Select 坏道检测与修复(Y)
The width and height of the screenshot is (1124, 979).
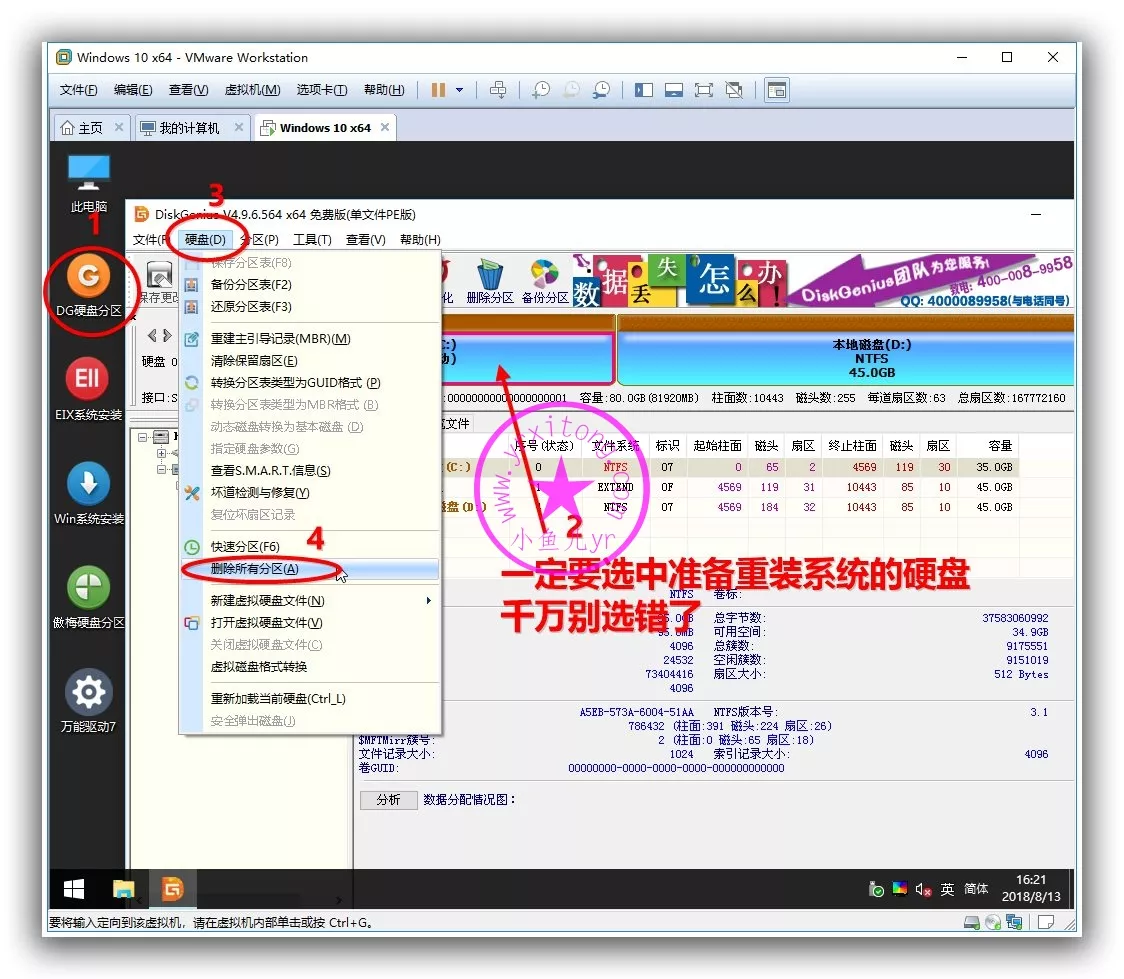click(310, 492)
